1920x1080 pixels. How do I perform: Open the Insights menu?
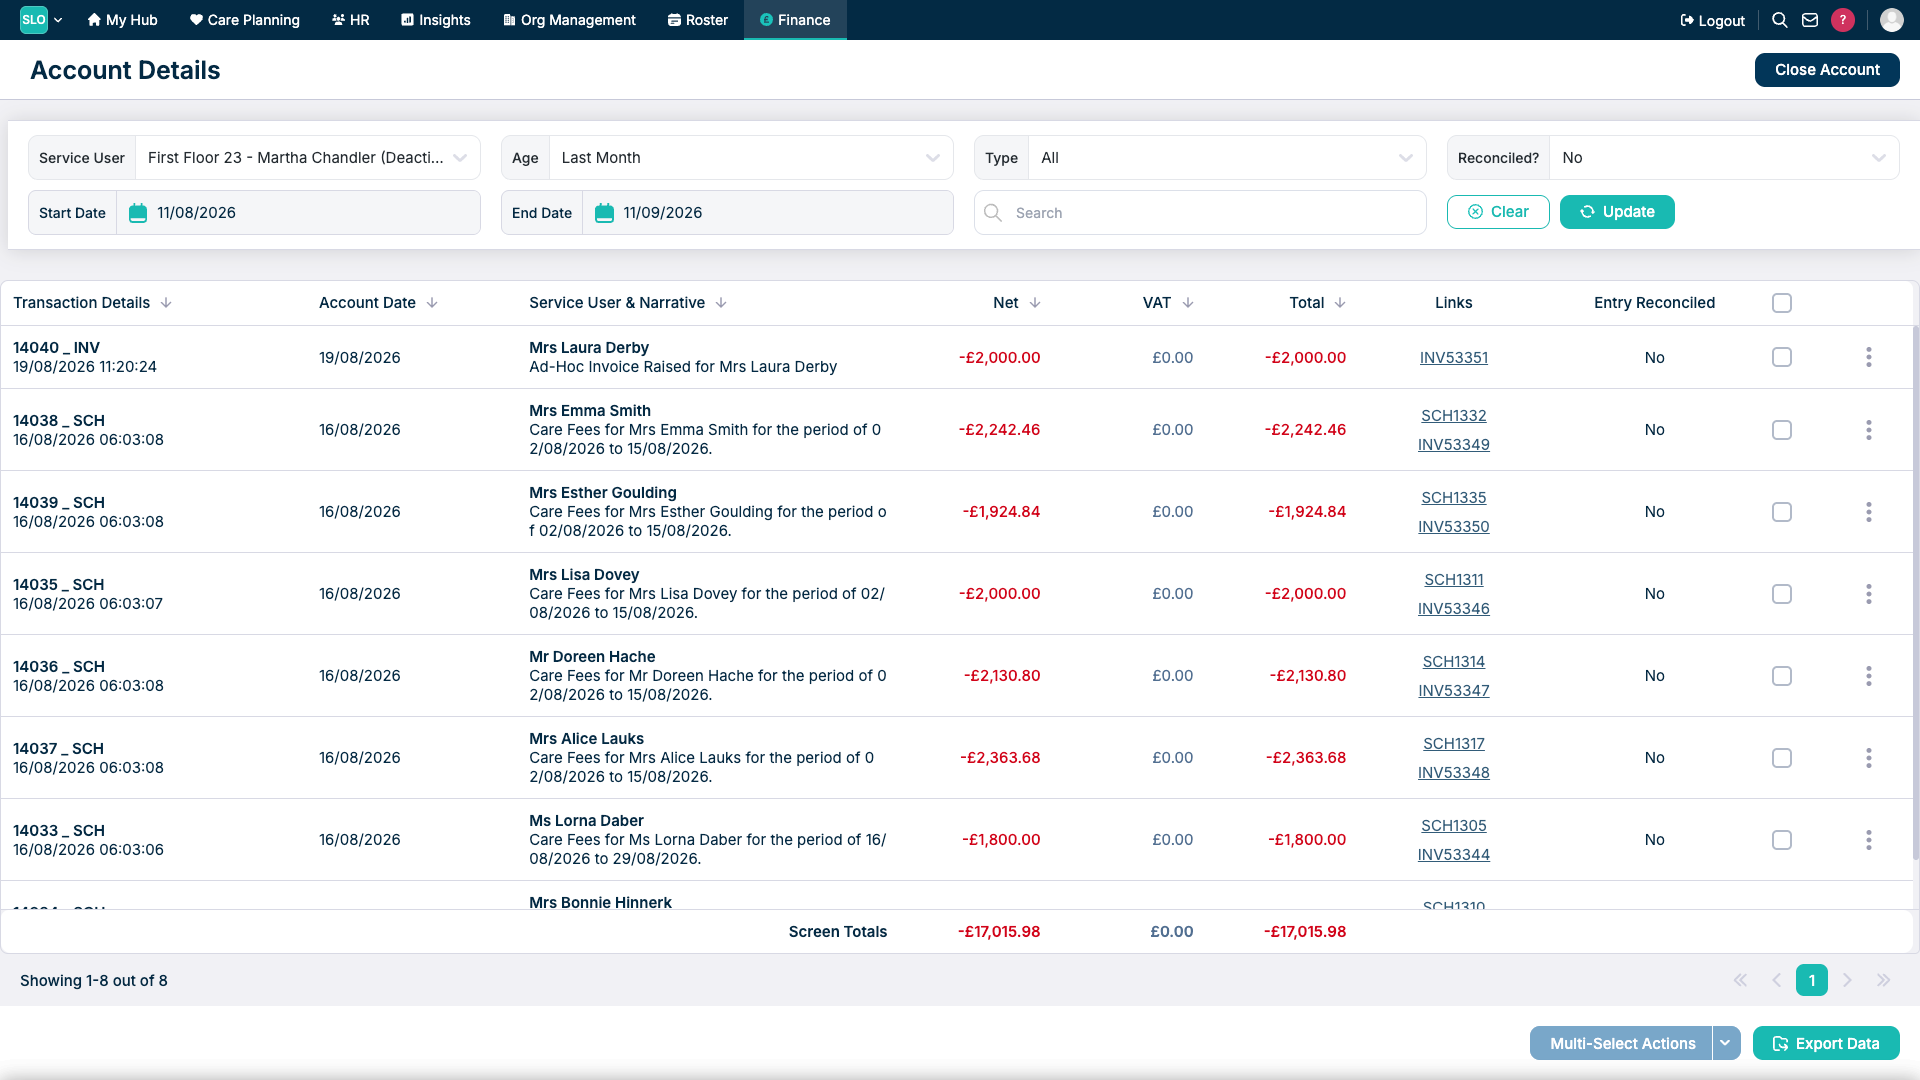(x=436, y=20)
